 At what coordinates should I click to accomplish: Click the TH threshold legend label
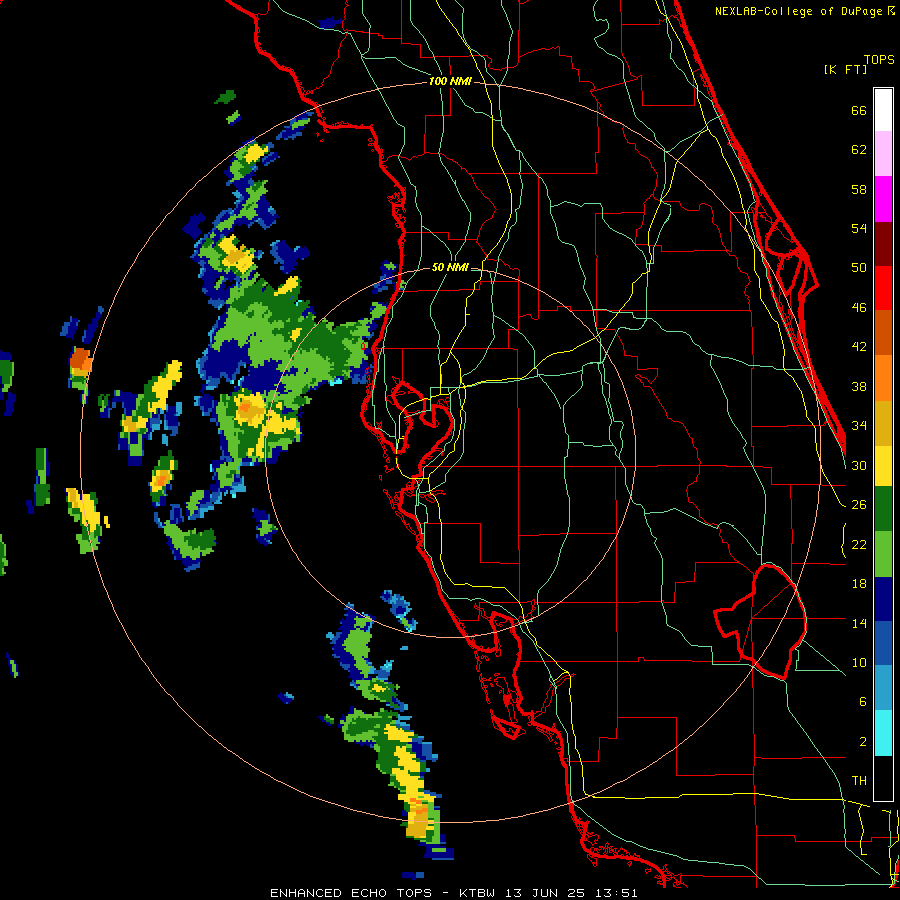(859, 781)
